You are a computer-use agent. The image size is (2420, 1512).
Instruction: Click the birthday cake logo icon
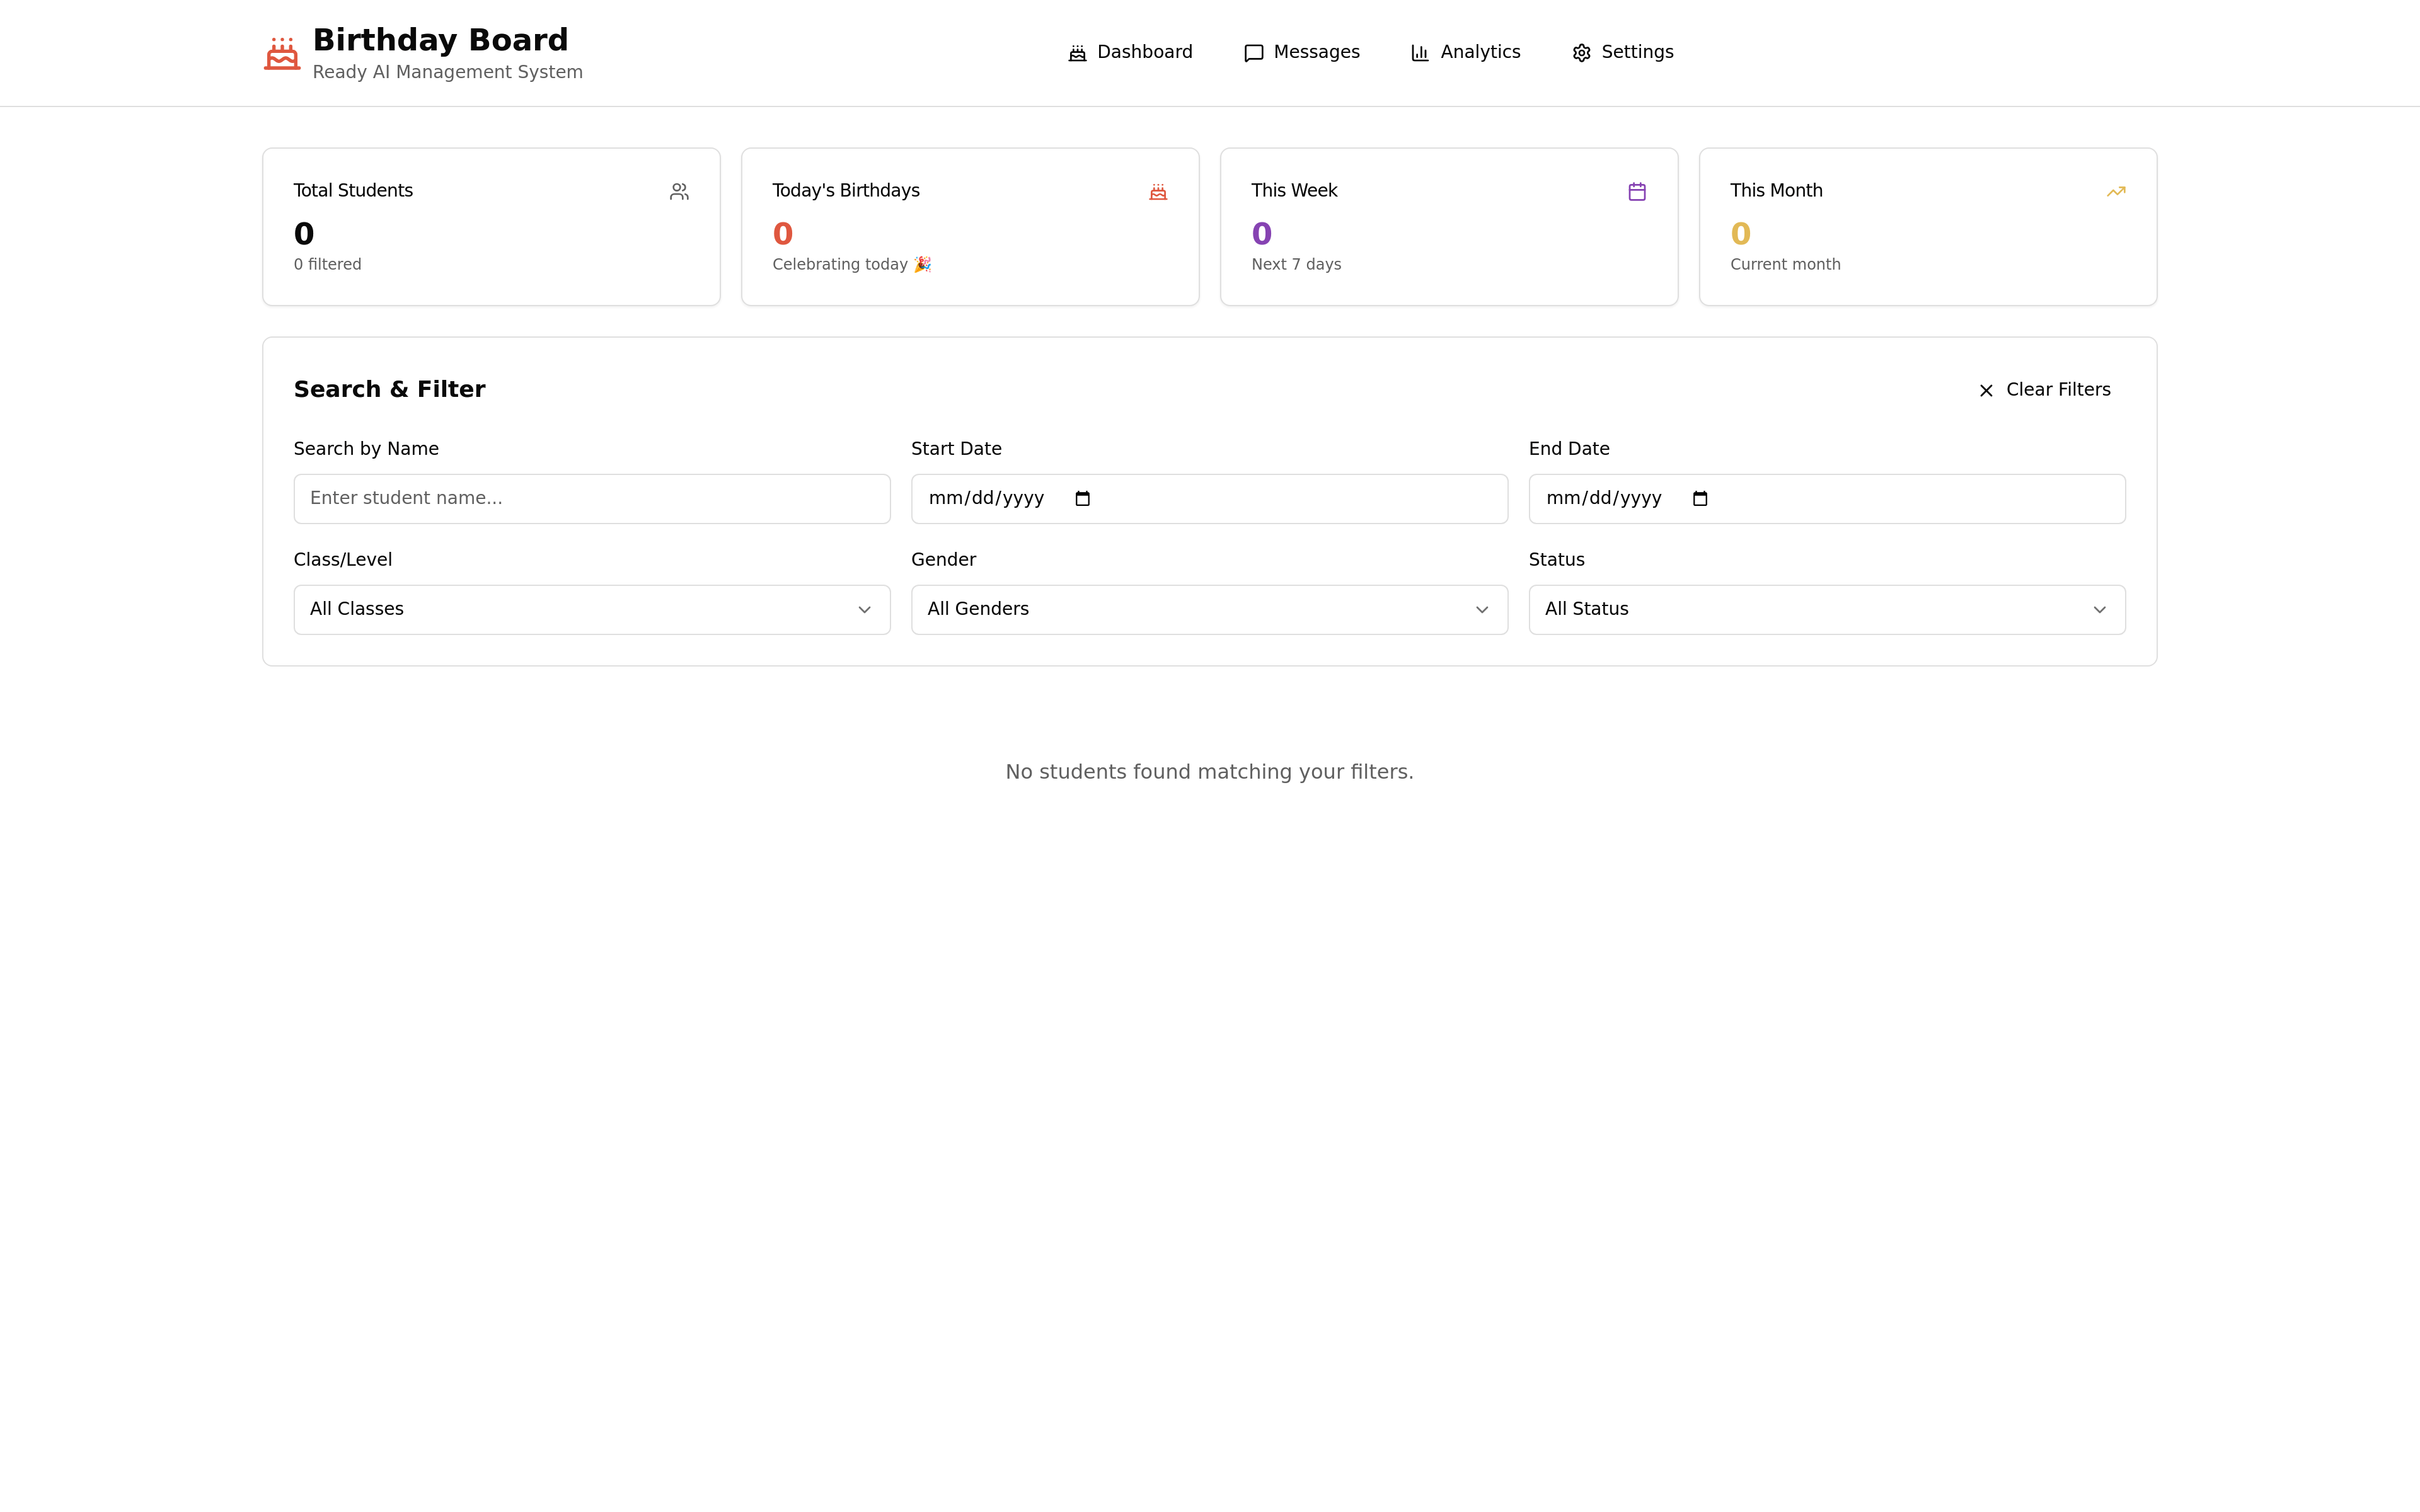click(282, 54)
